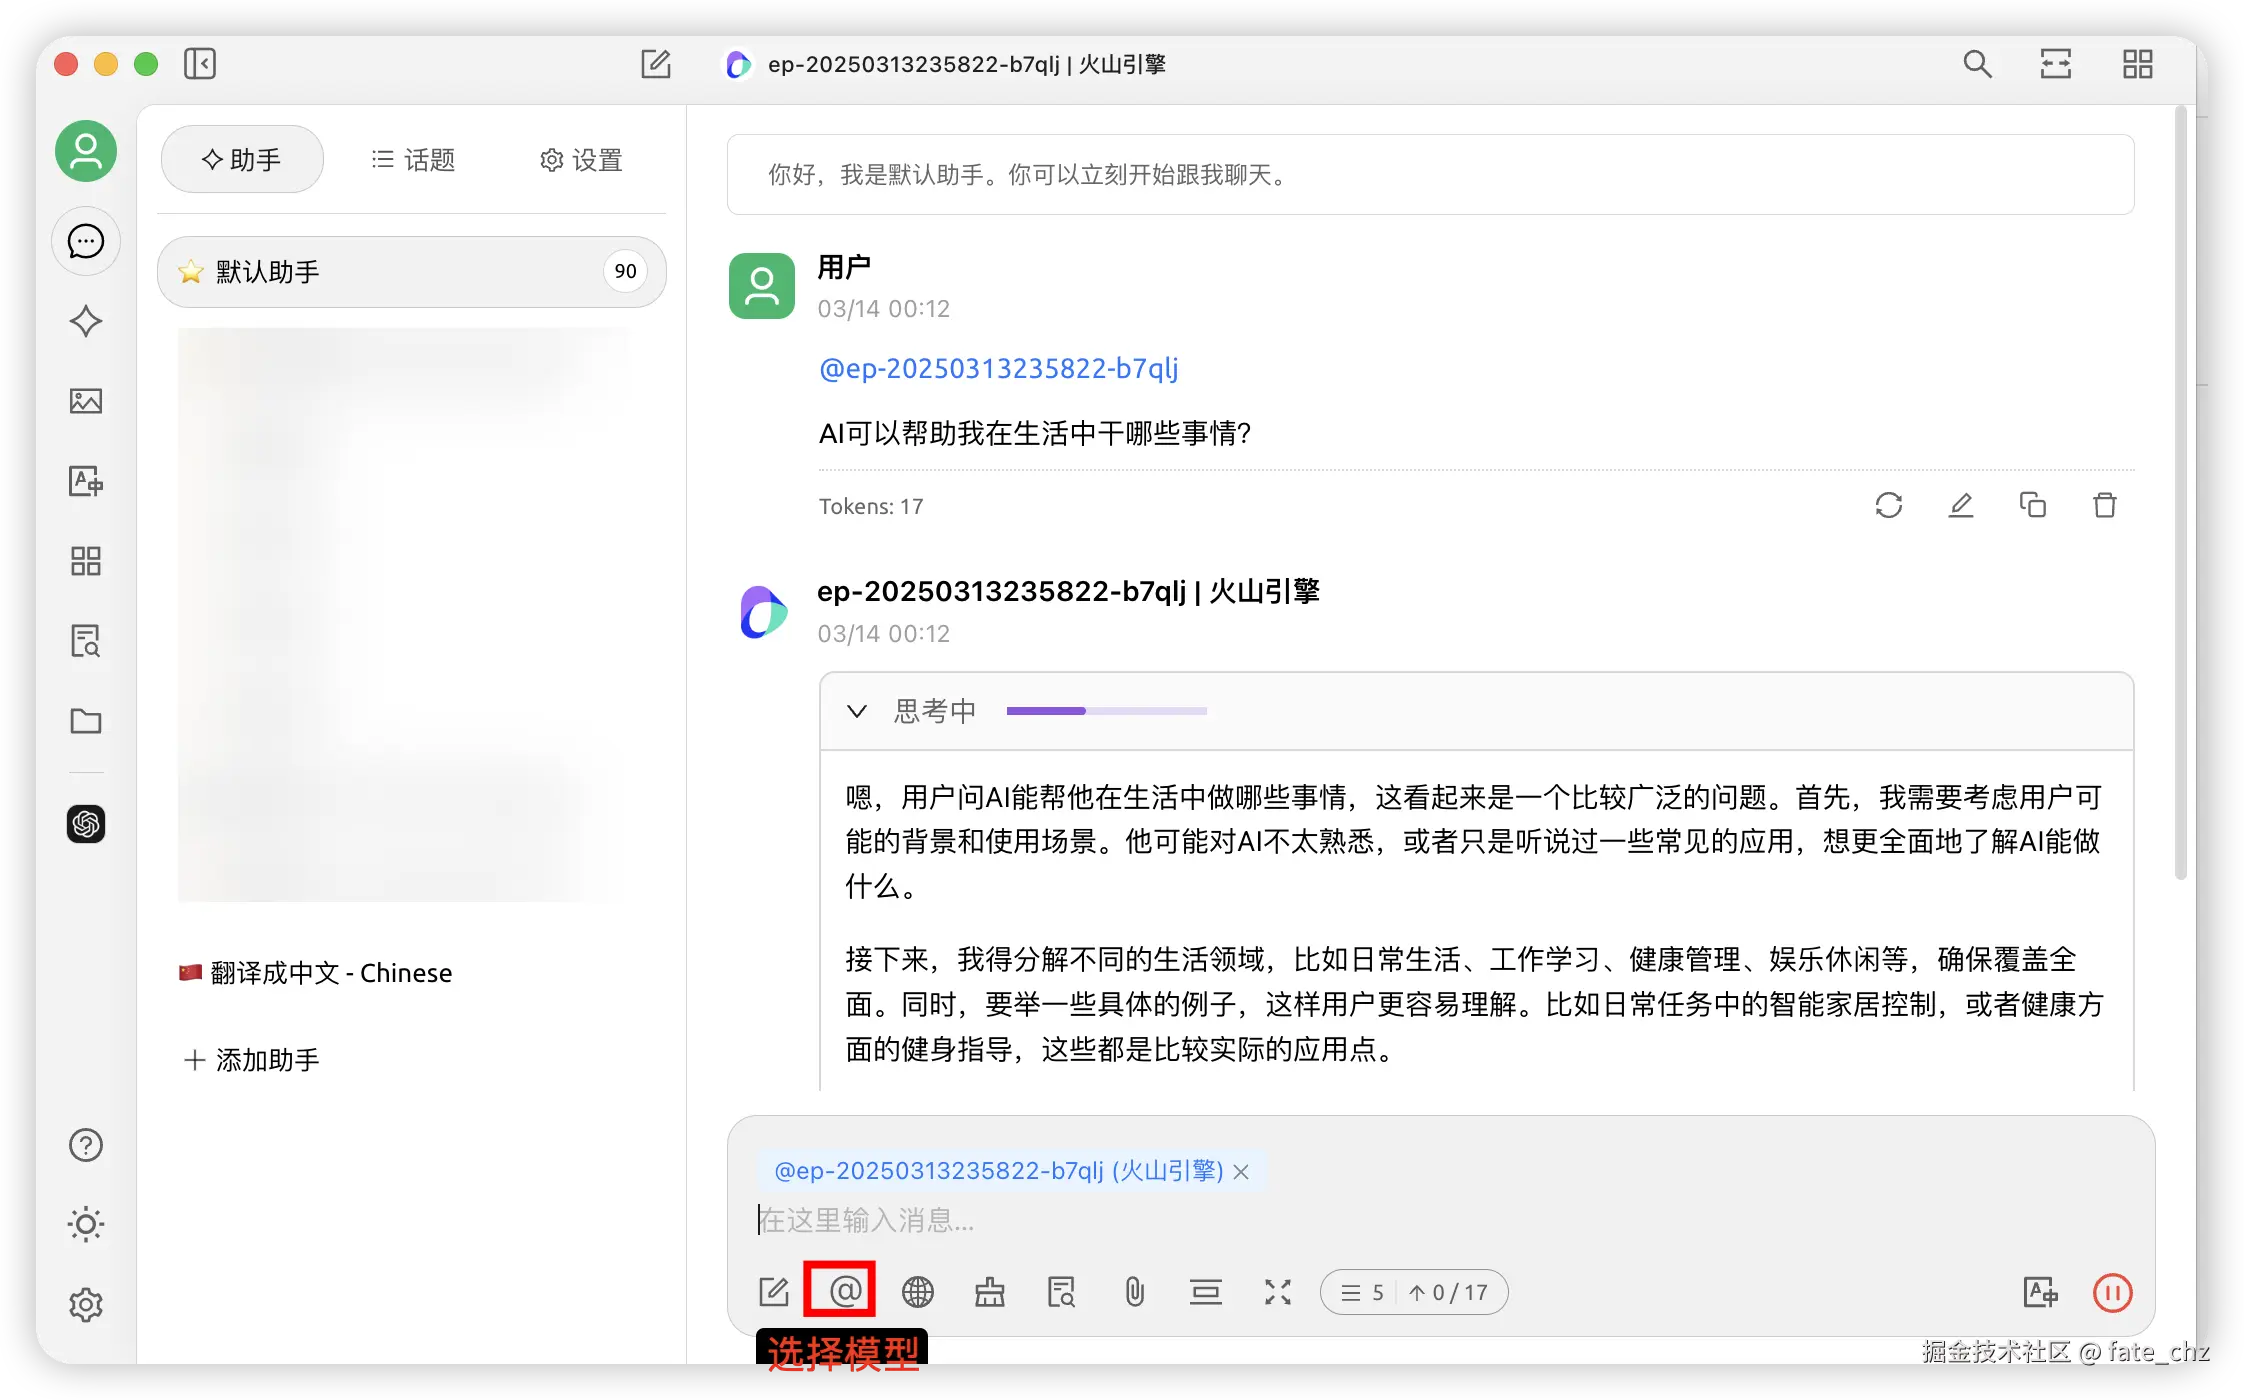This screenshot has height=1400, width=2244.
Task: Open the image painting page in sidebar
Action: (x=86, y=401)
